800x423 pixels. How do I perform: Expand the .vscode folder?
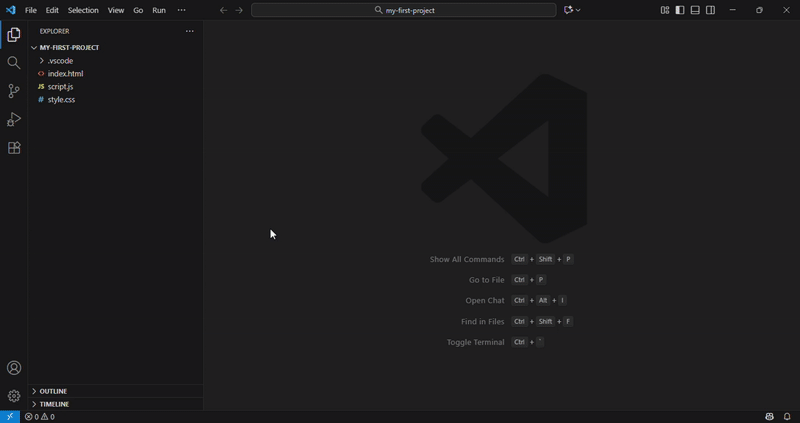point(116,61)
